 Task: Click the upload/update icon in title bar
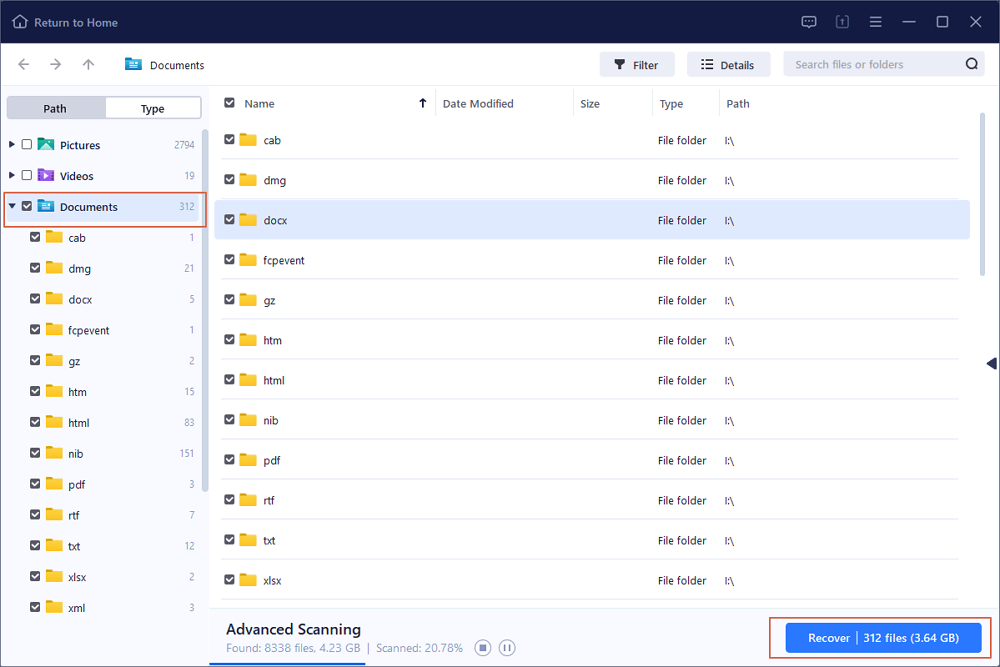tap(842, 22)
